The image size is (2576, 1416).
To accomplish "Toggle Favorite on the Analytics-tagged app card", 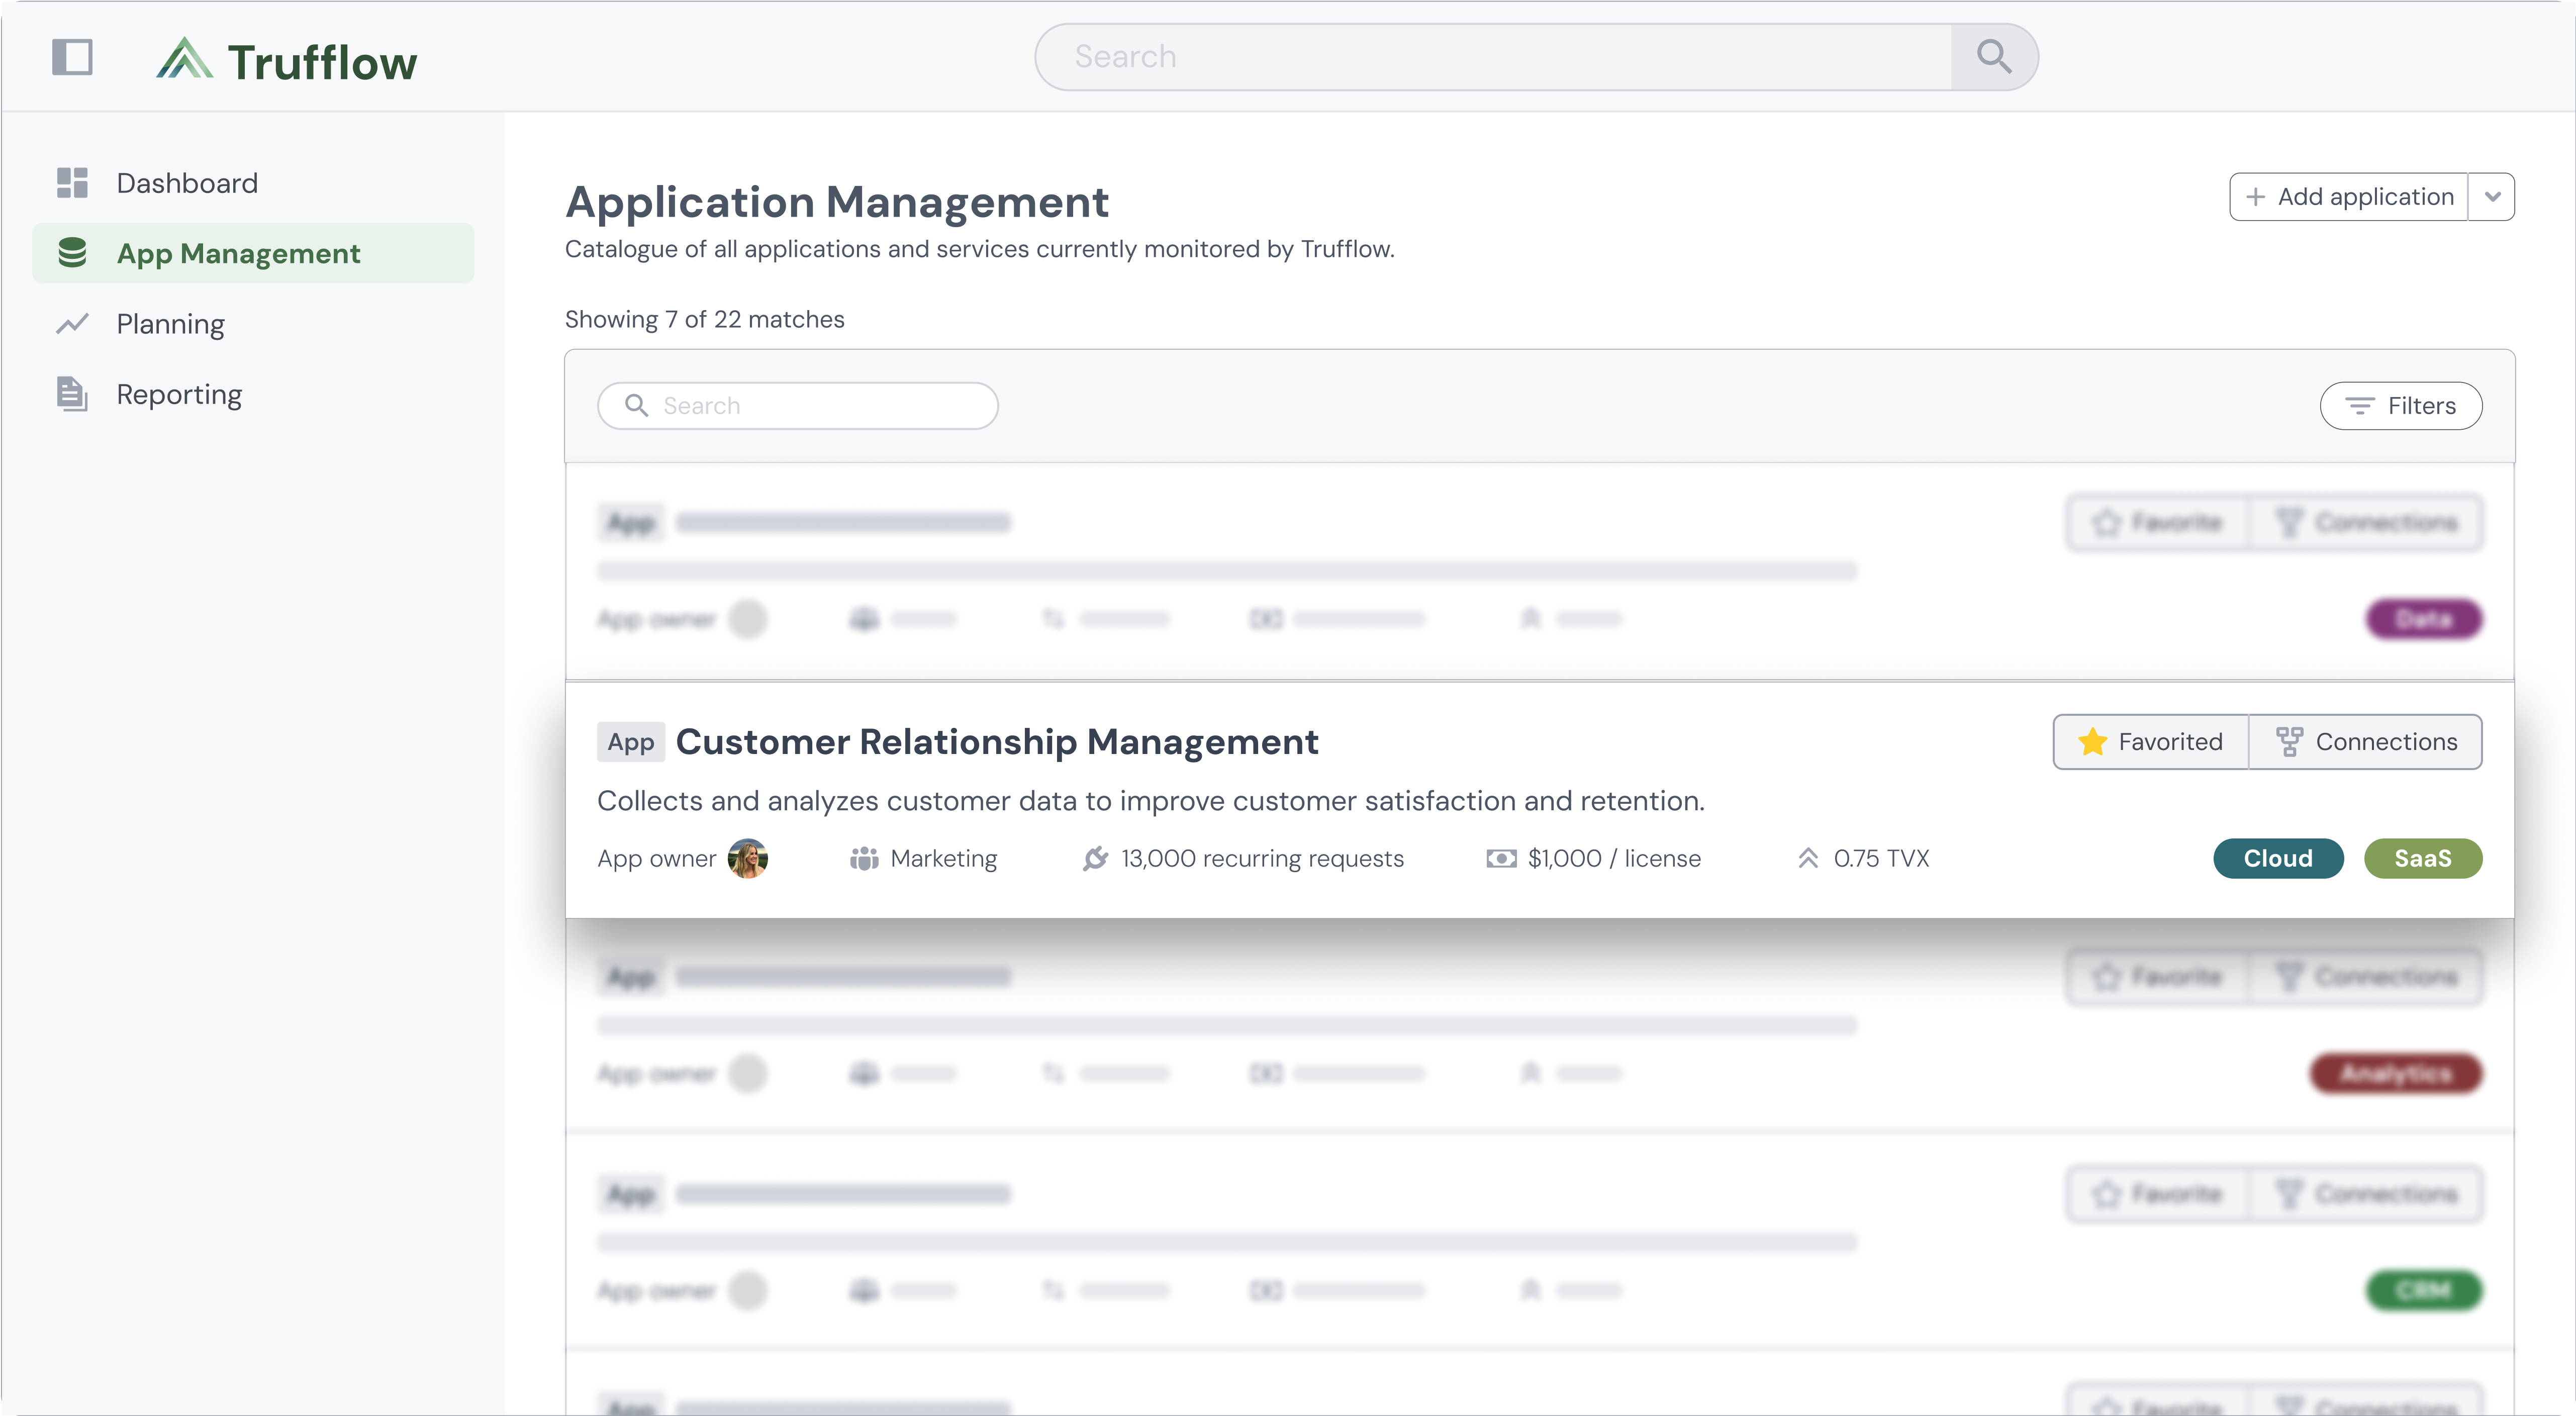I will (x=2158, y=976).
